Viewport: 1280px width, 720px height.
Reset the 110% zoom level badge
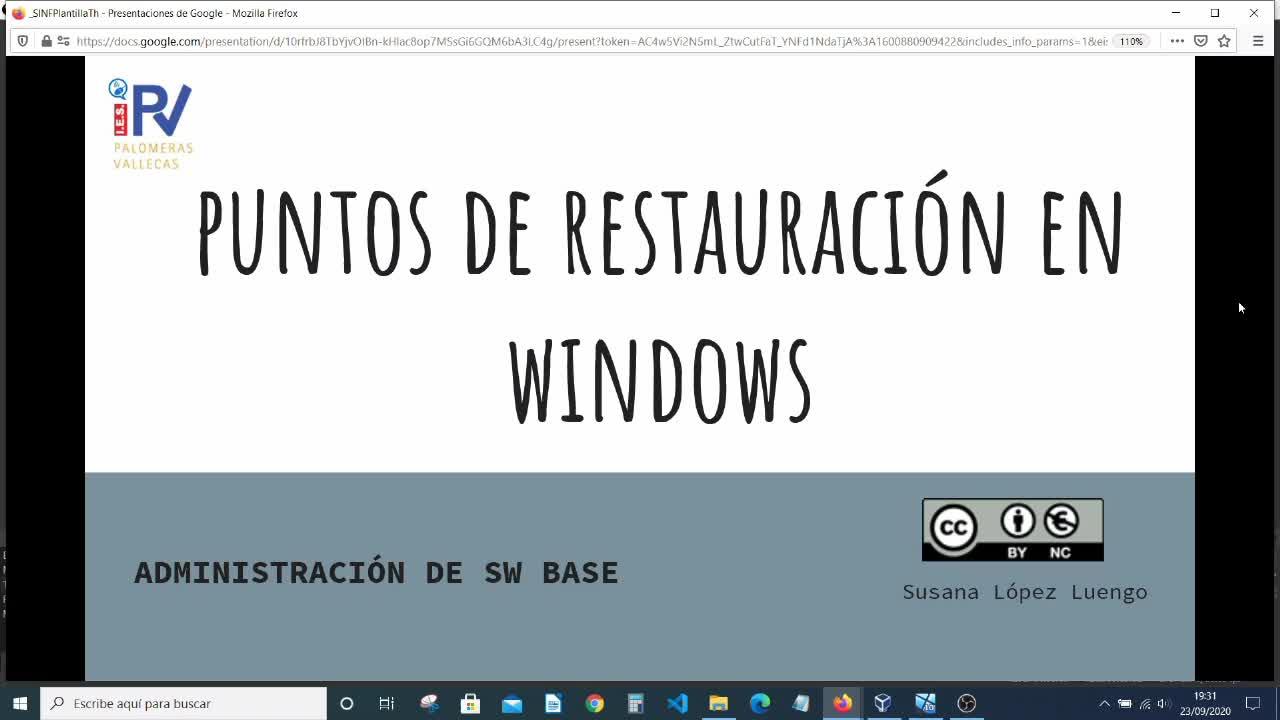[x=1131, y=41]
